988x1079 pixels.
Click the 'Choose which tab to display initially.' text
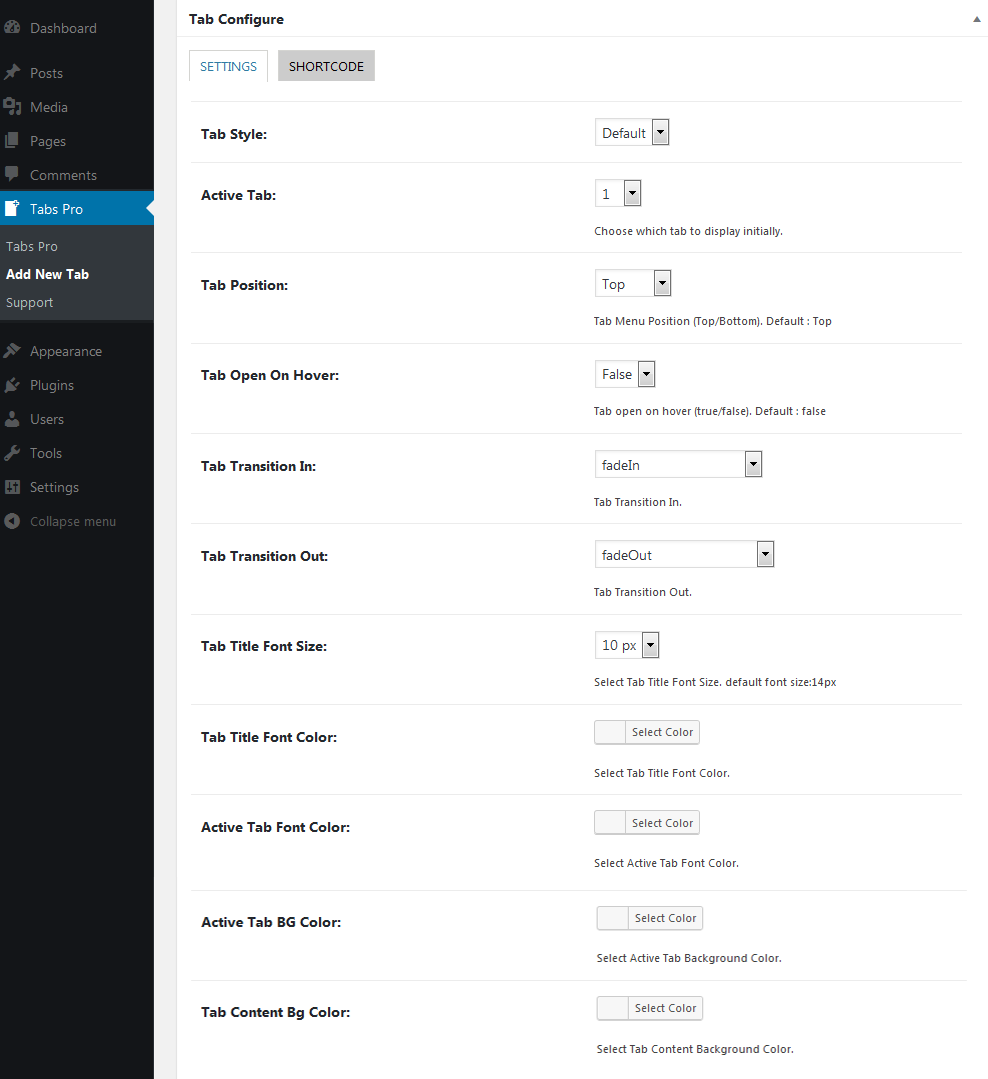tap(688, 231)
